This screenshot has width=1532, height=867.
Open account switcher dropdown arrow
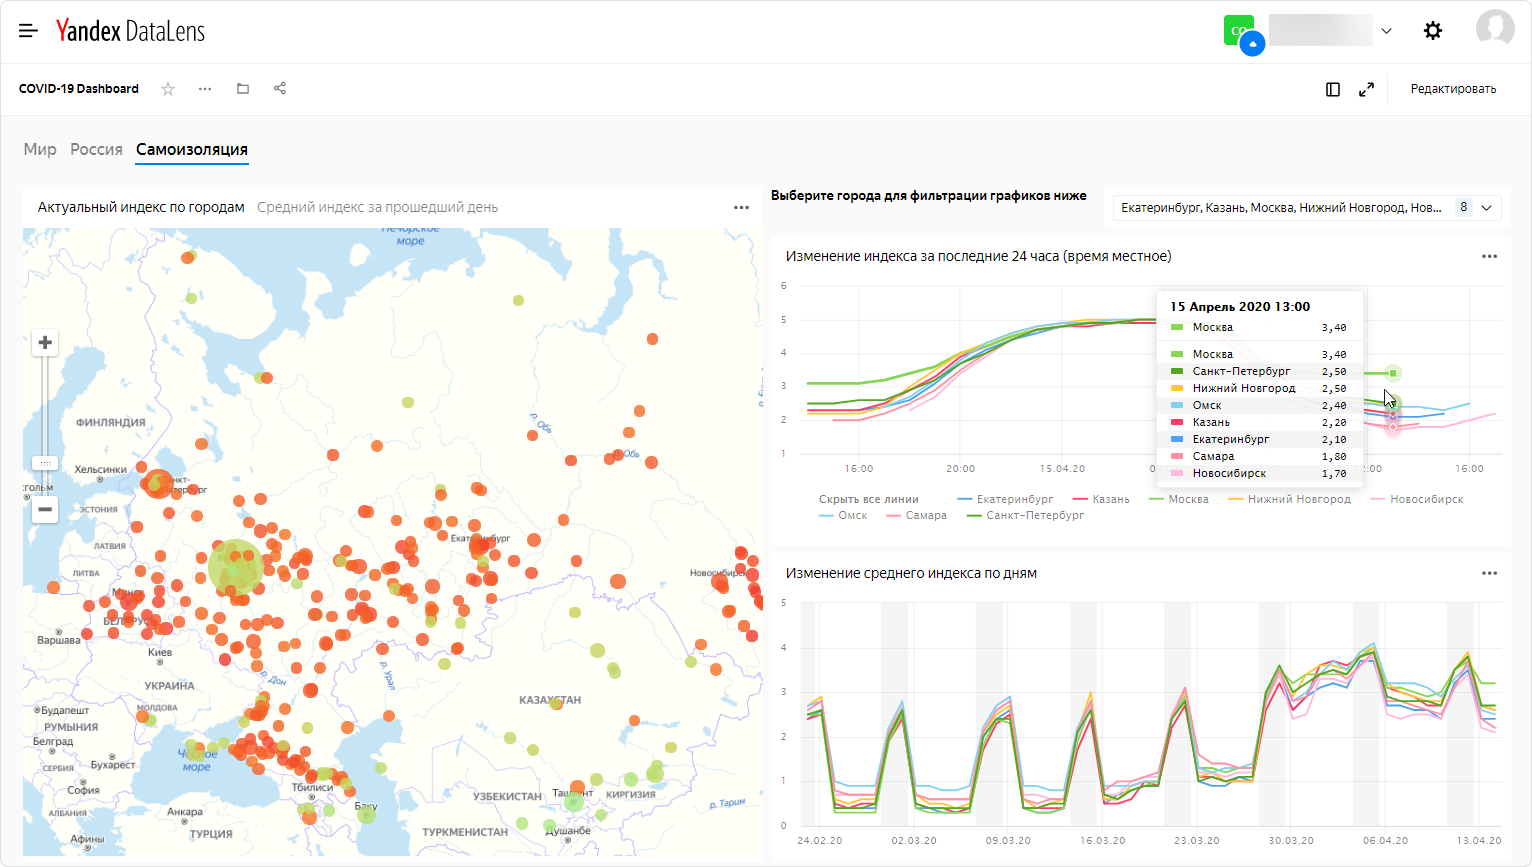click(1386, 31)
